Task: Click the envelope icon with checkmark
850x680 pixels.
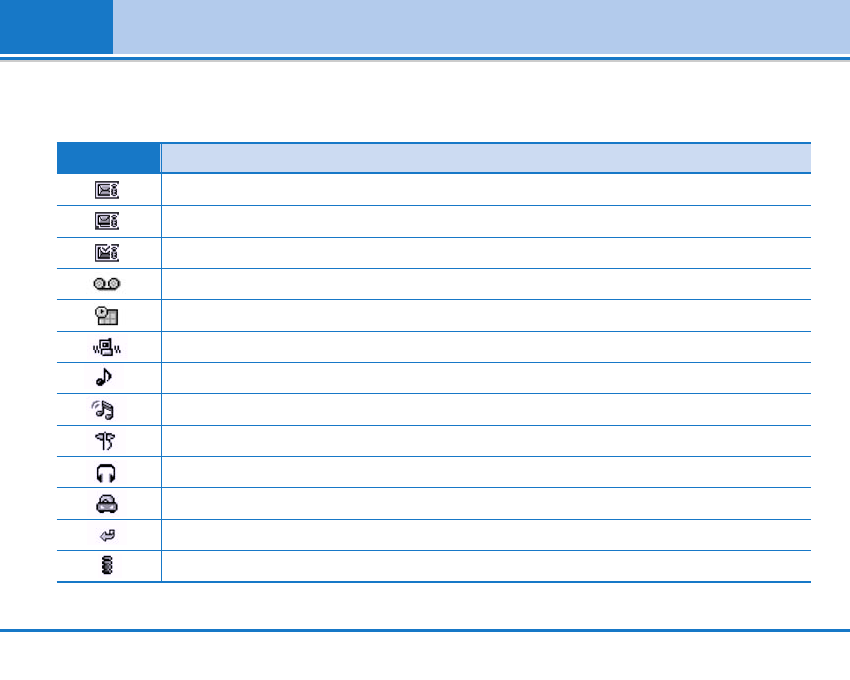Action: tap(108, 253)
